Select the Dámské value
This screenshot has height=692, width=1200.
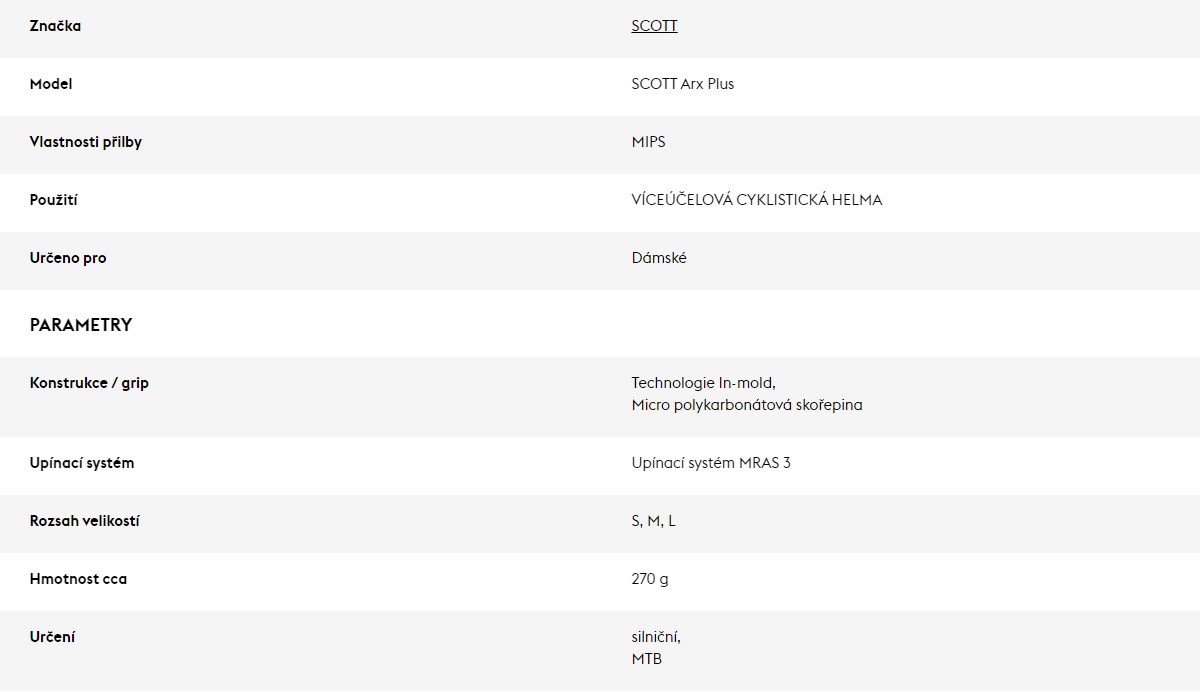[x=659, y=258]
